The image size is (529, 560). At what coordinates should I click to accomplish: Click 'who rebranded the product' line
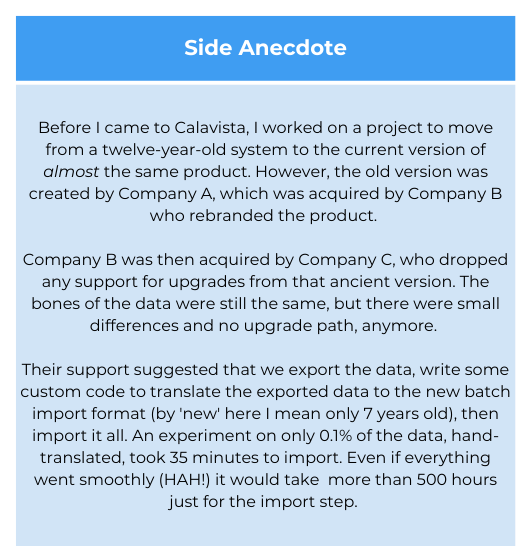pos(263,216)
